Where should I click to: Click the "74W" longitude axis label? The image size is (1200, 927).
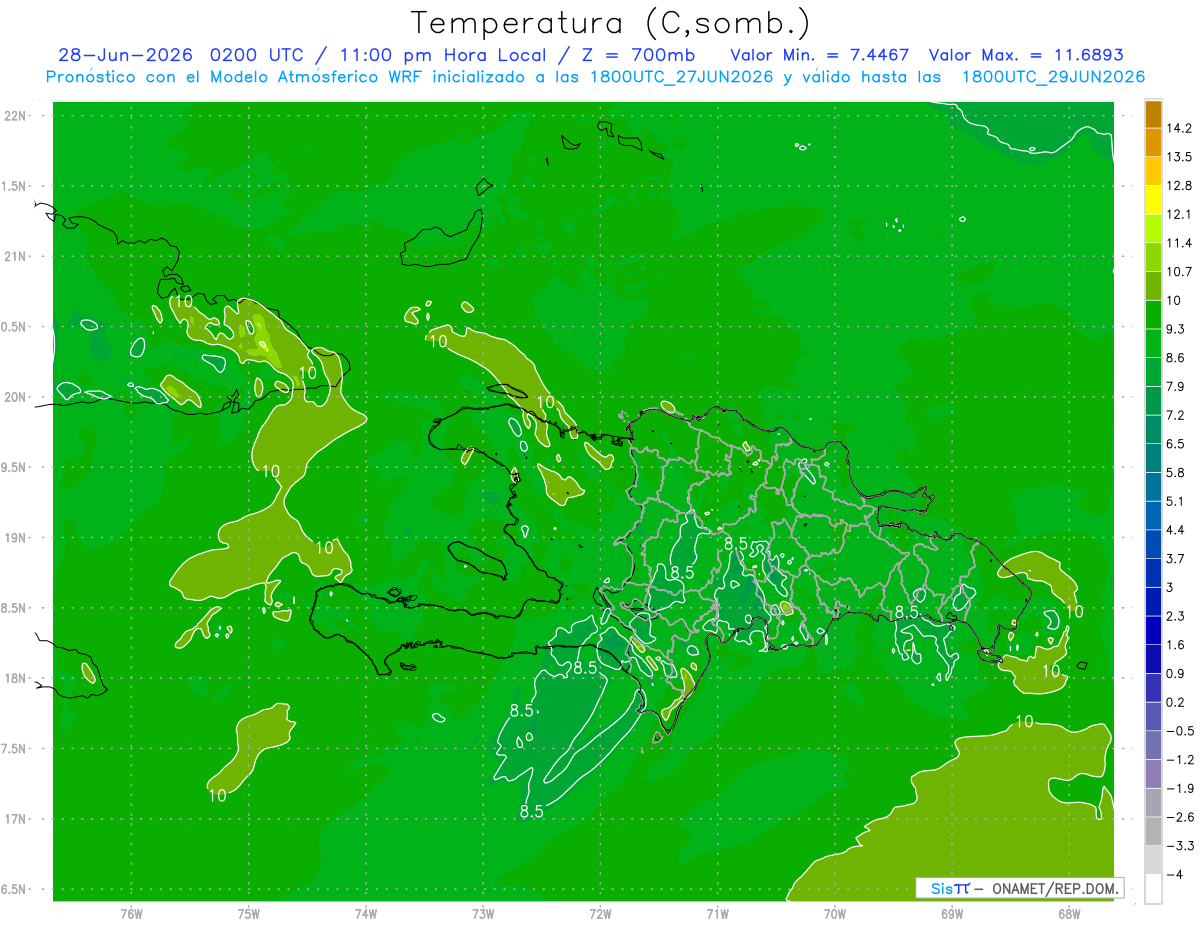coord(366,913)
